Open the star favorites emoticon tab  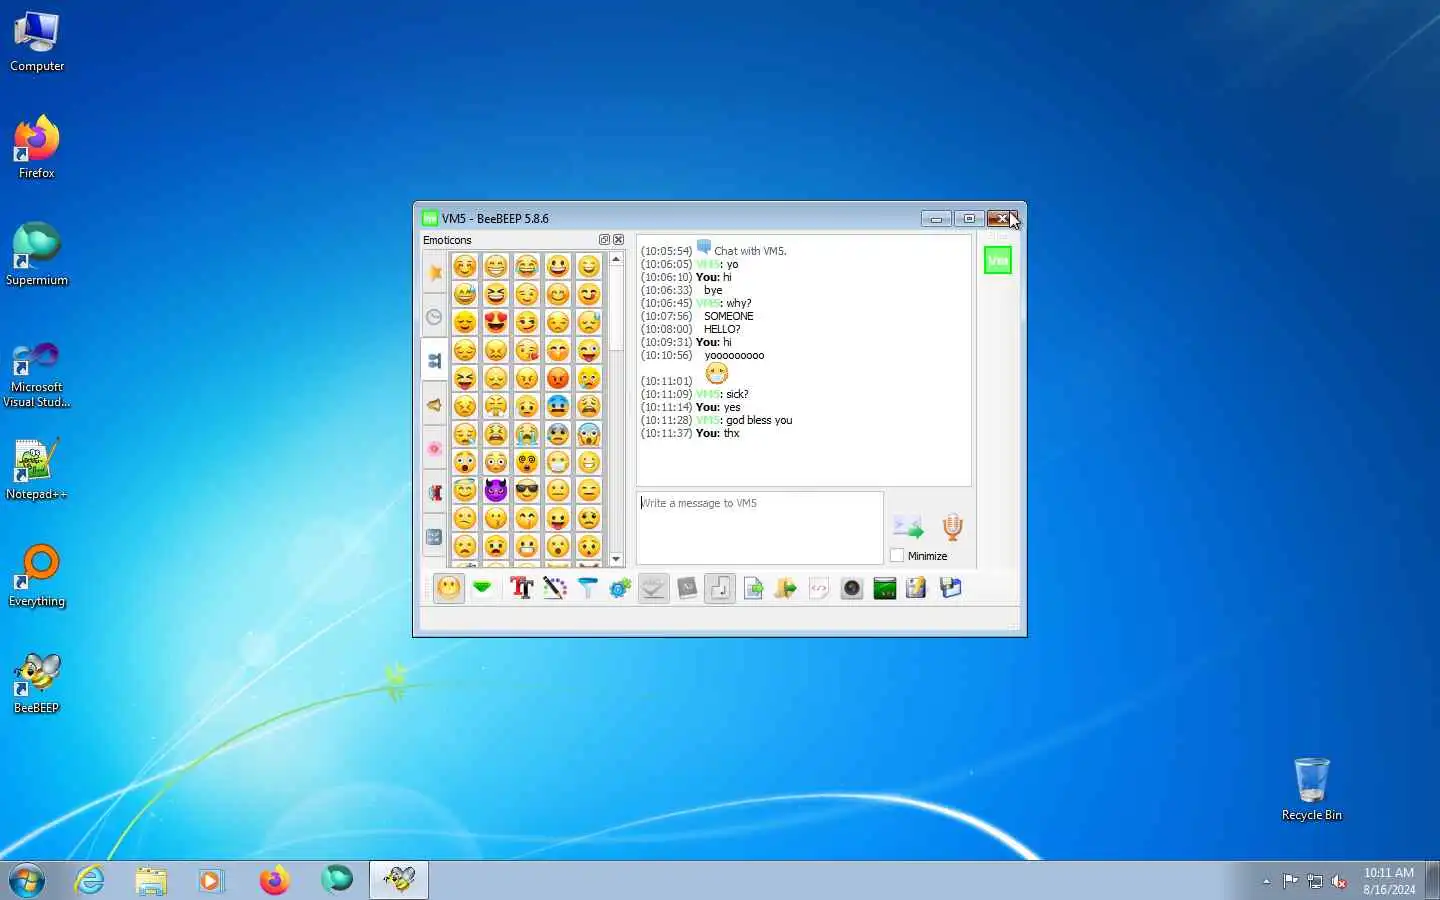(x=434, y=272)
